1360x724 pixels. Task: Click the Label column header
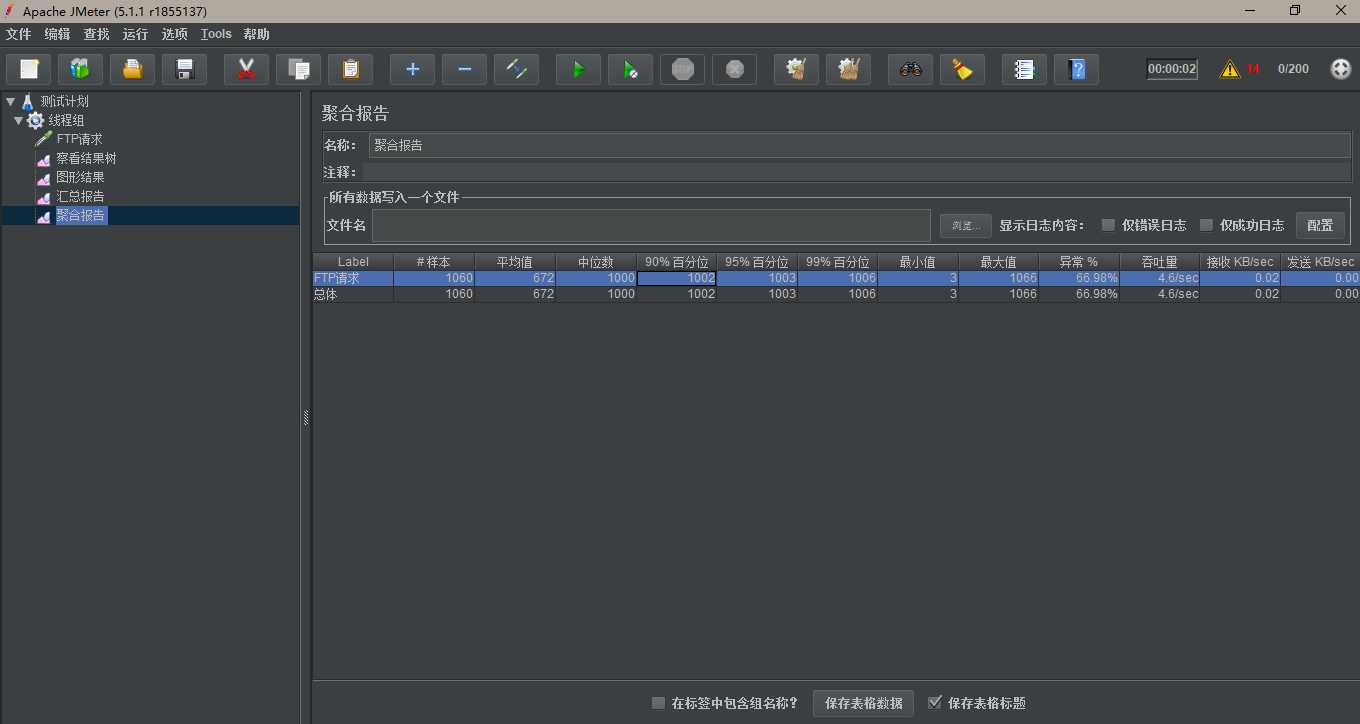click(353, 262)
